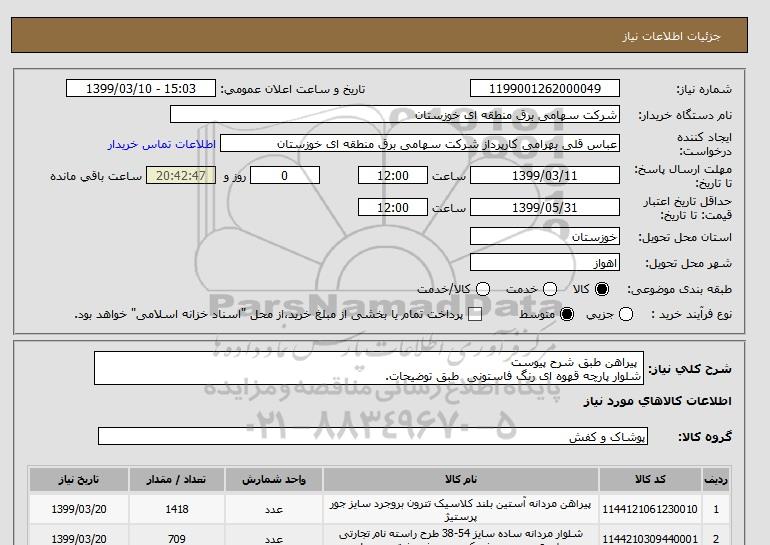Click the page header جزئیات اطلاعات نیاز

[x=671, y=36]
